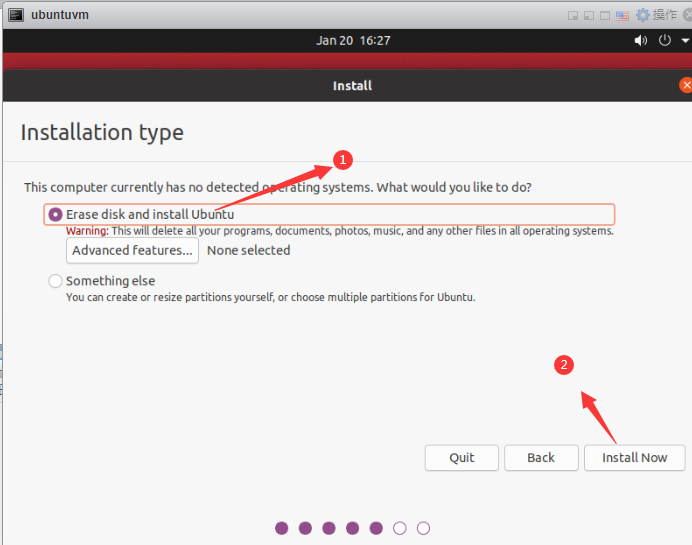Click the no detected operating systems prompt

click(x=278, y=188)
